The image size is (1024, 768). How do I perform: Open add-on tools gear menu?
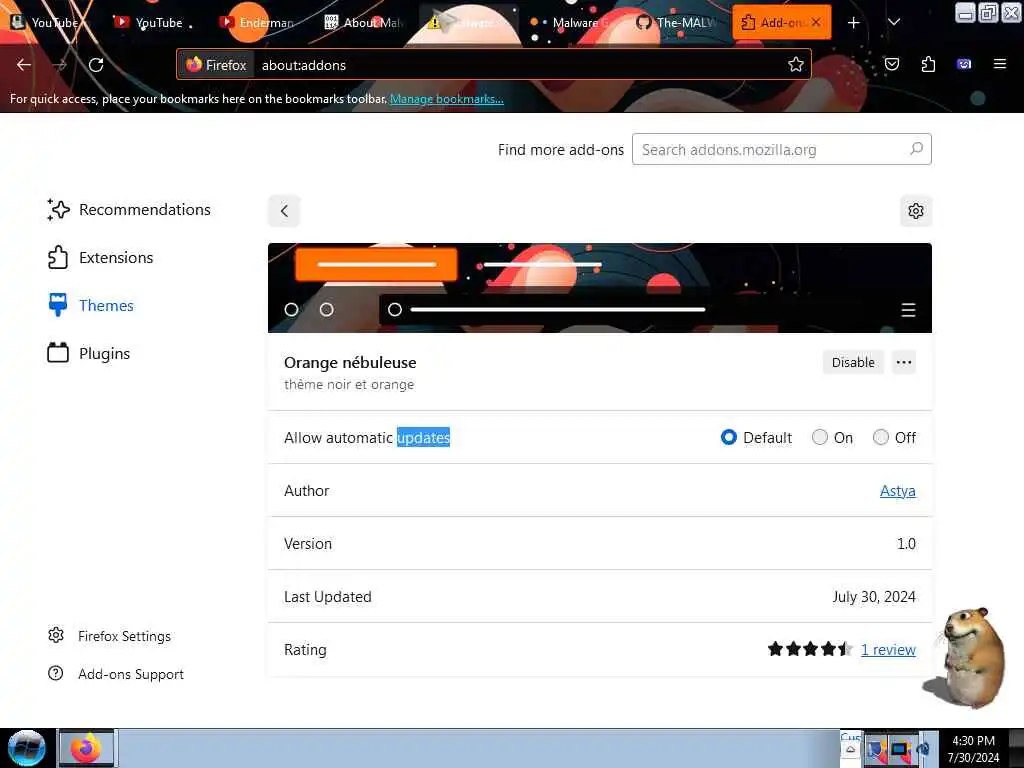click(916, 211)
